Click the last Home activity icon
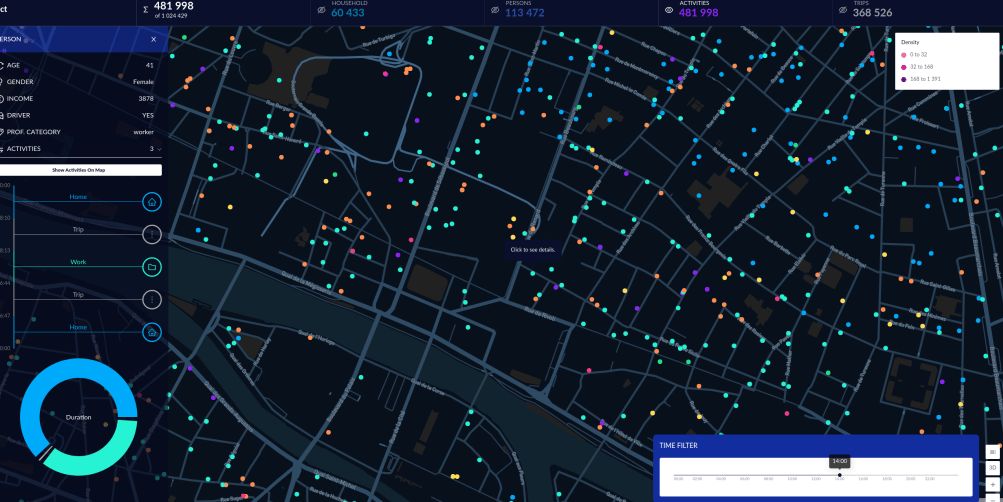Viewport: 1003px width, 502px height. [x=152, y=333]
